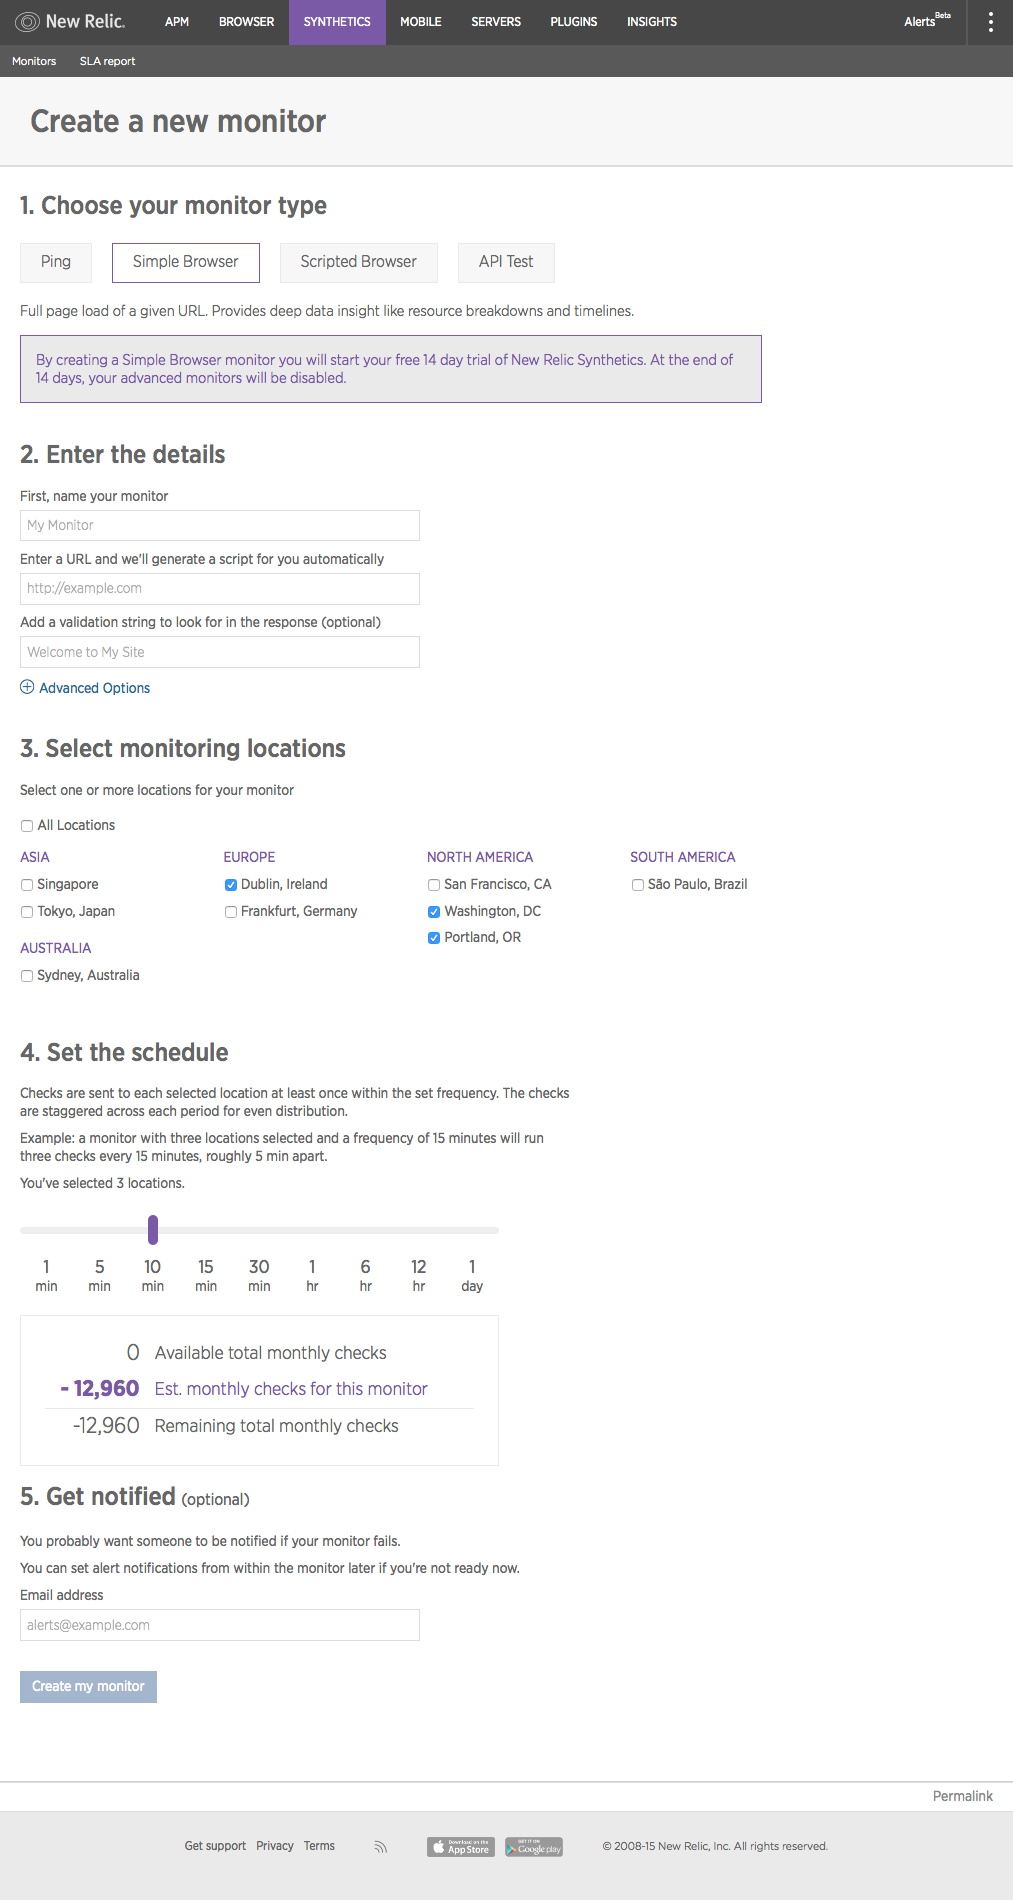The height and width of the screenshot is (1900, 1013).
Task: Open the Permalink link
Action: 962,1796
